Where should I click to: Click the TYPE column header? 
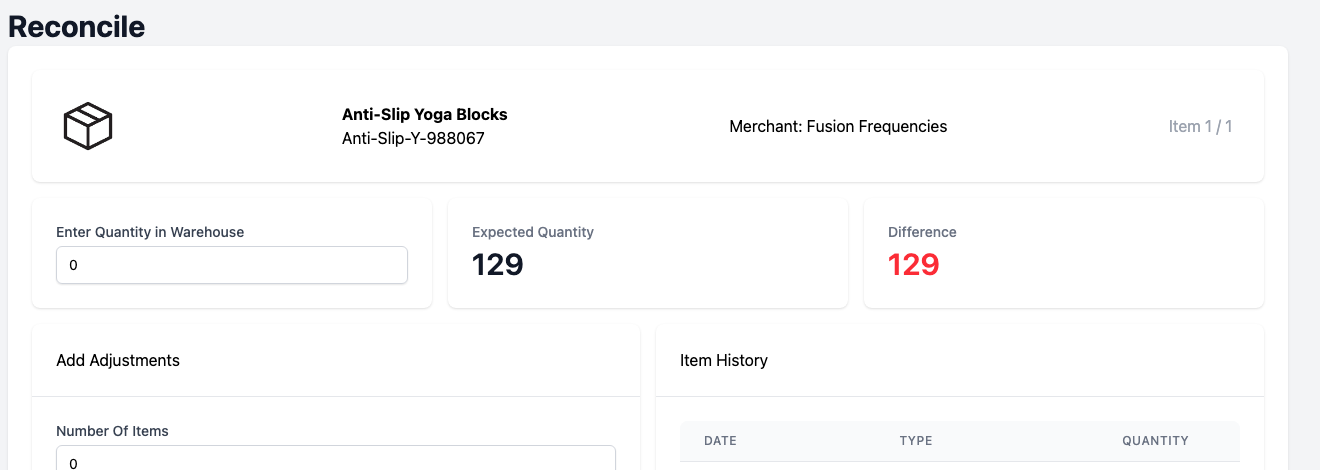coord(916,440)
